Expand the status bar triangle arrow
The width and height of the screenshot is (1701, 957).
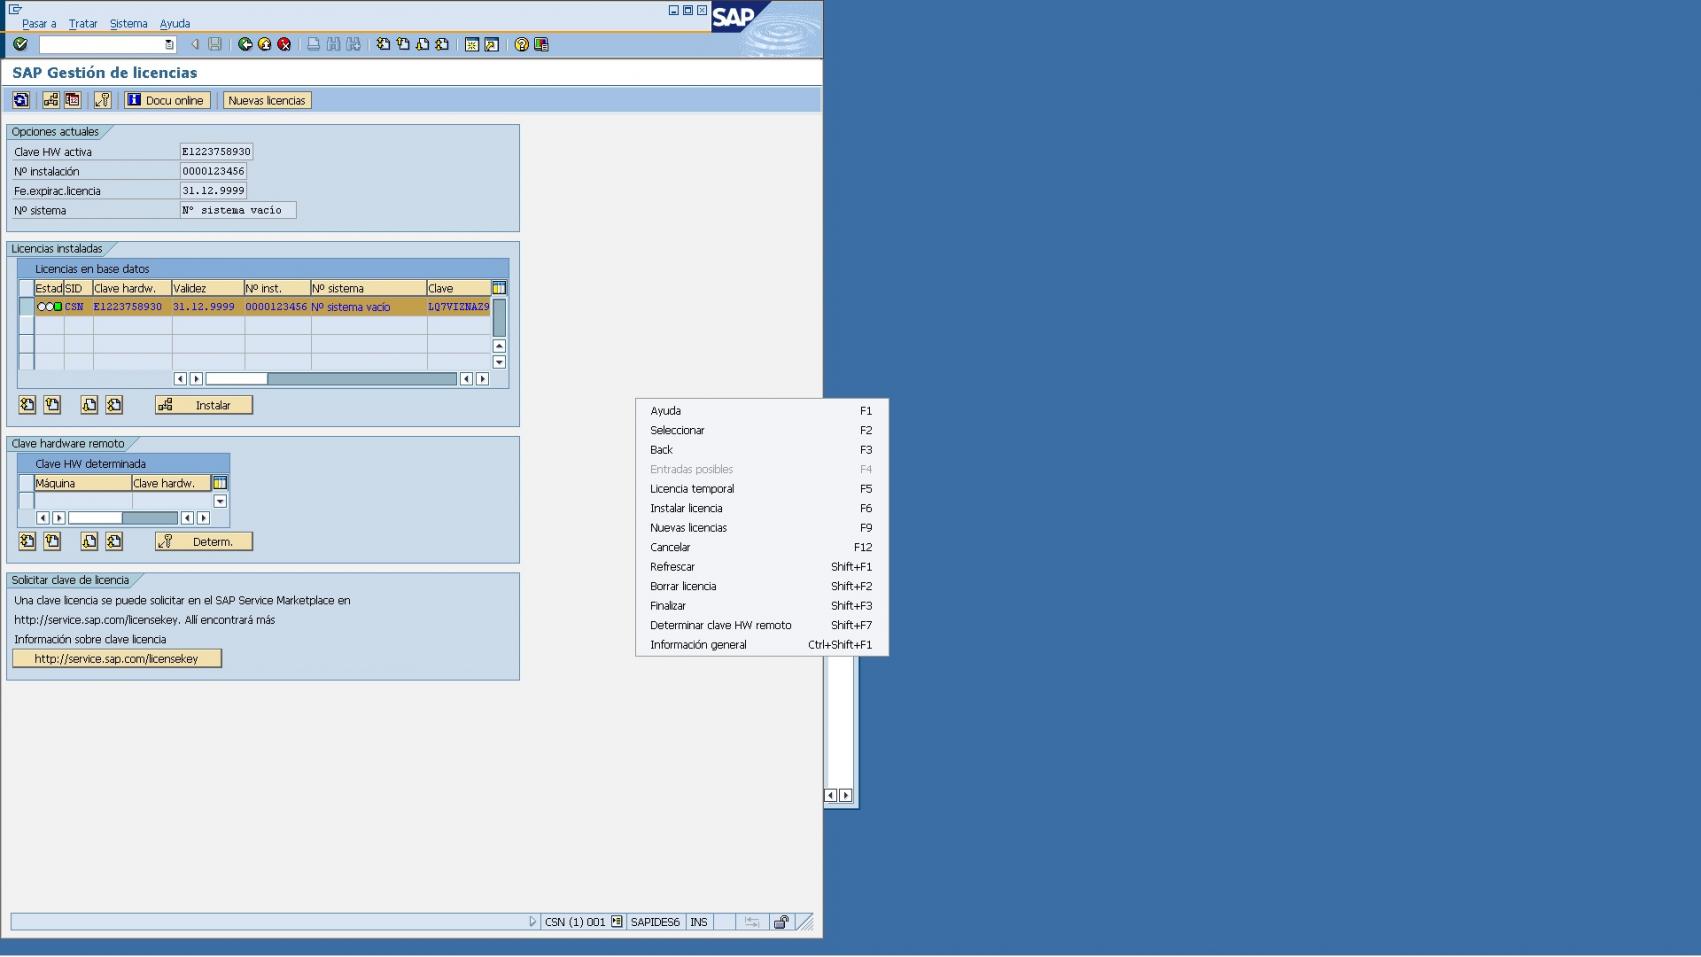pos(533,922)
